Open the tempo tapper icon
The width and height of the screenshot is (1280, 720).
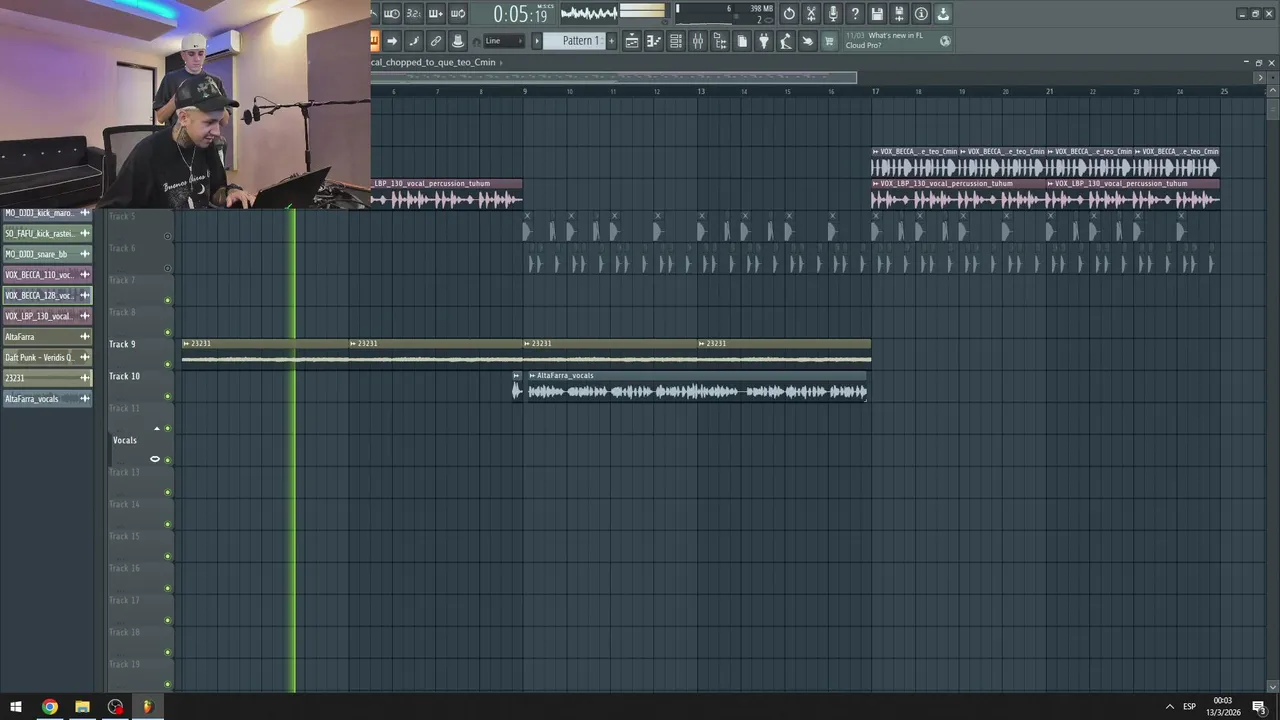coord(786,41)
